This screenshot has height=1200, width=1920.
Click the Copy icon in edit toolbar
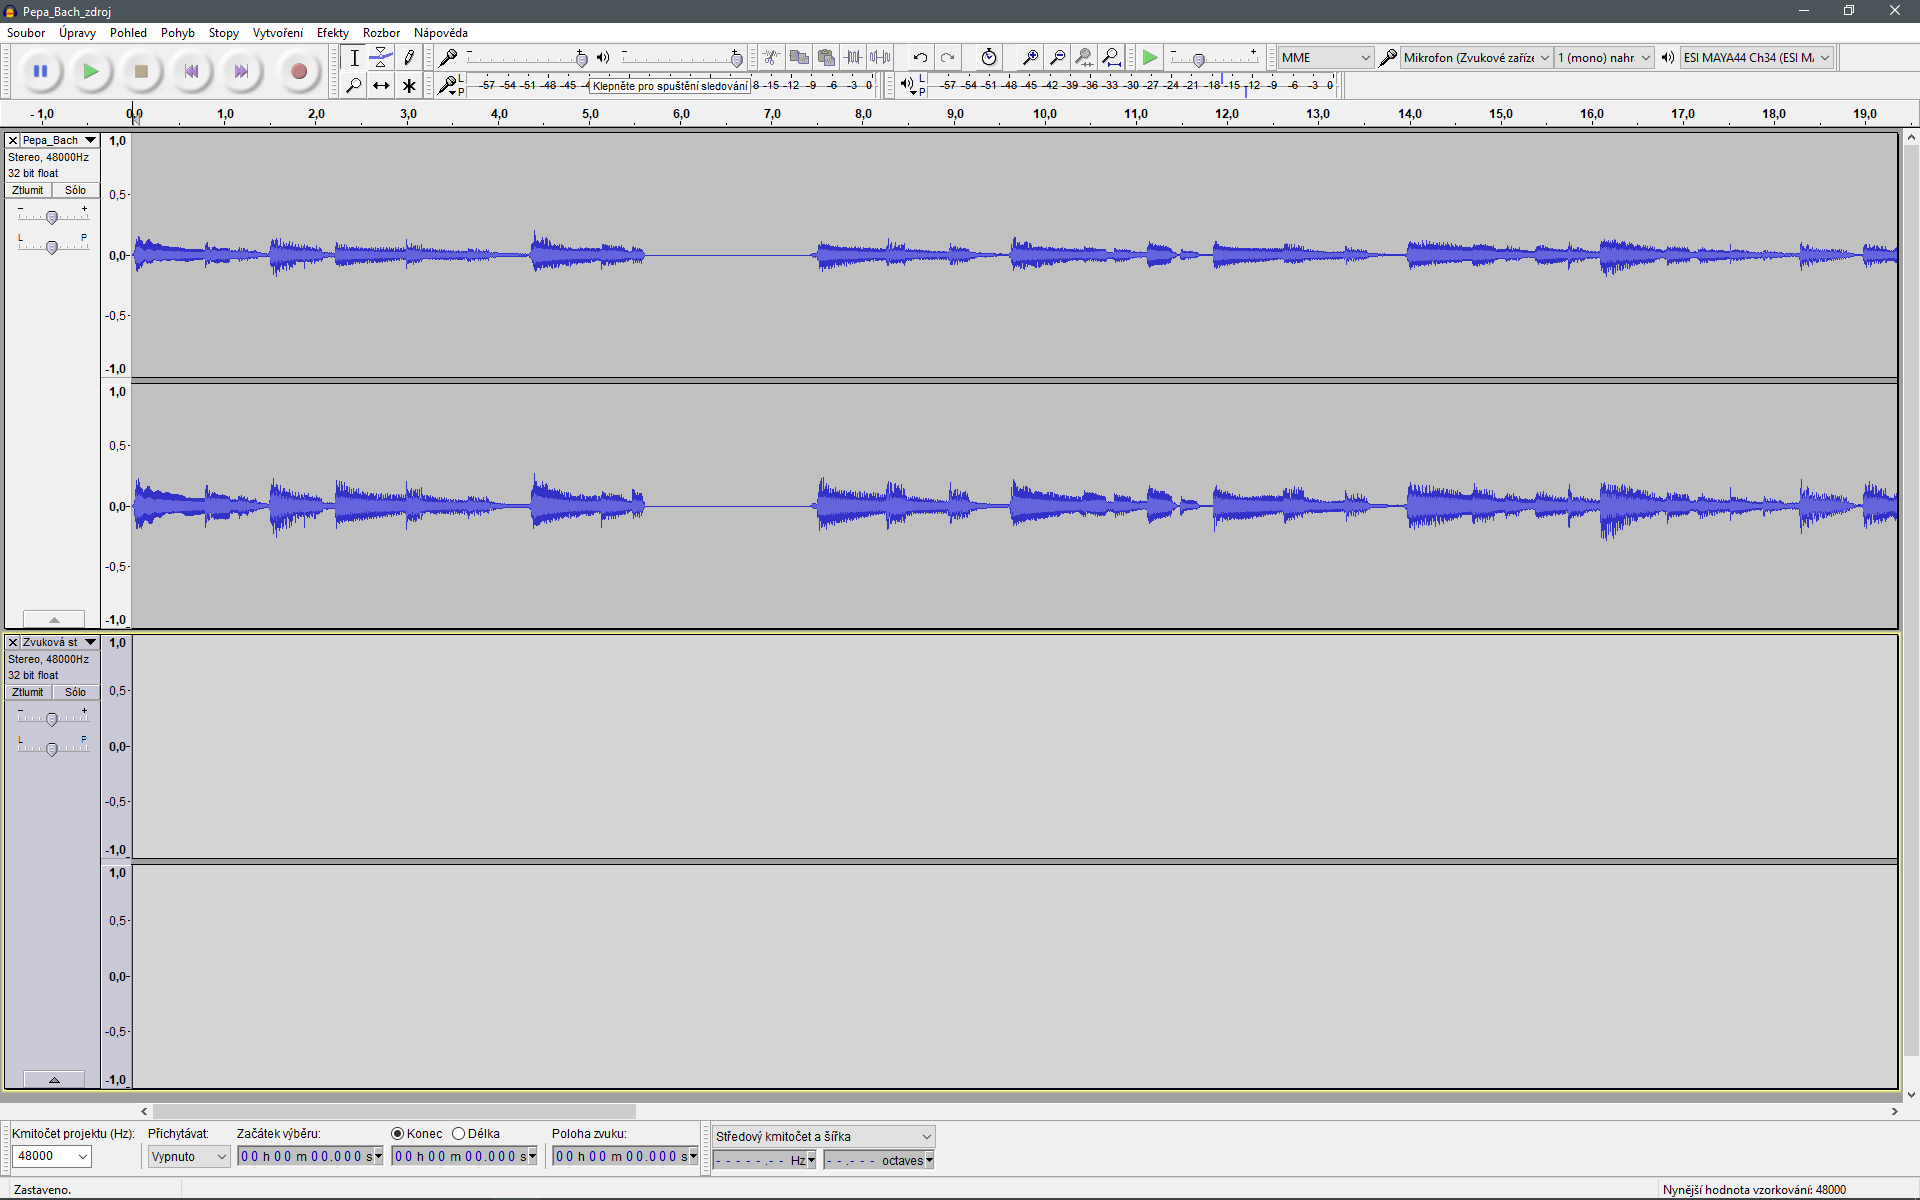point(799,58)
